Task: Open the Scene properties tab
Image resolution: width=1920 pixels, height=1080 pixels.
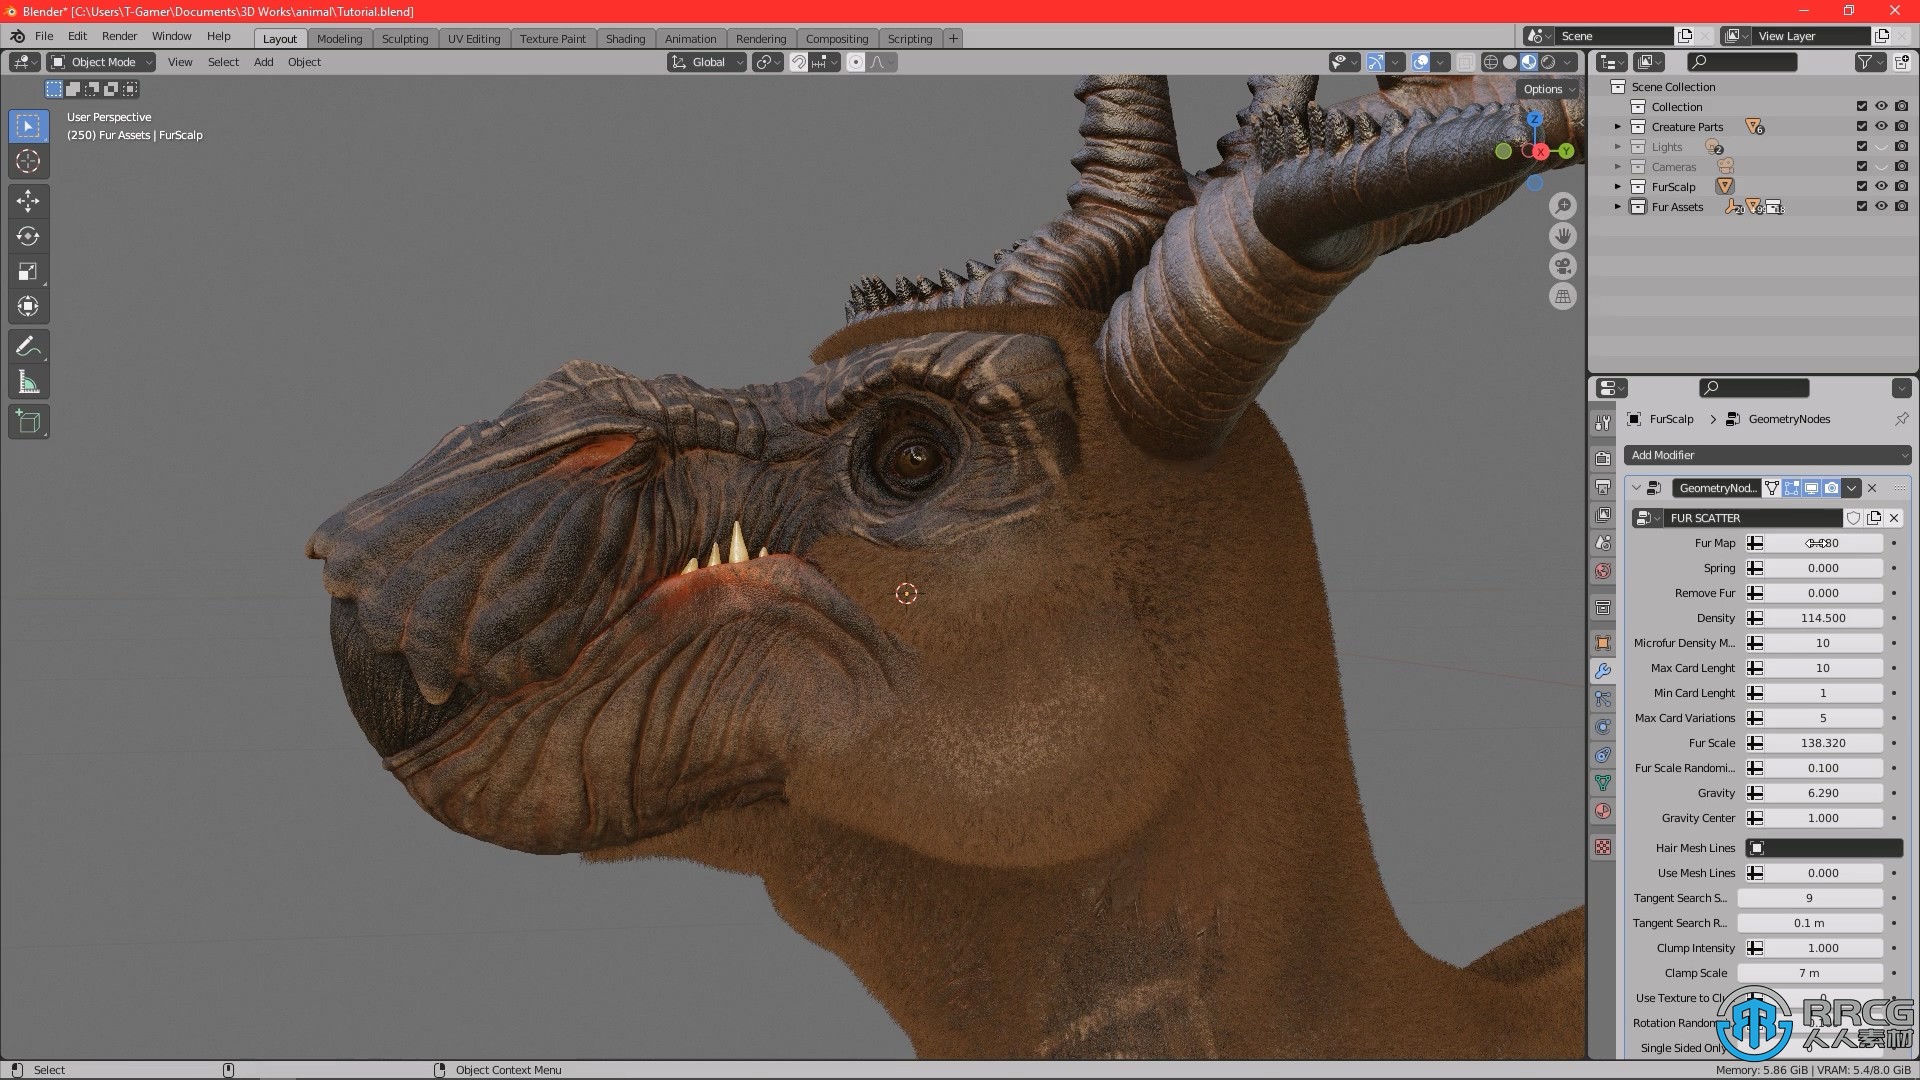Action: click(1603, 543)
